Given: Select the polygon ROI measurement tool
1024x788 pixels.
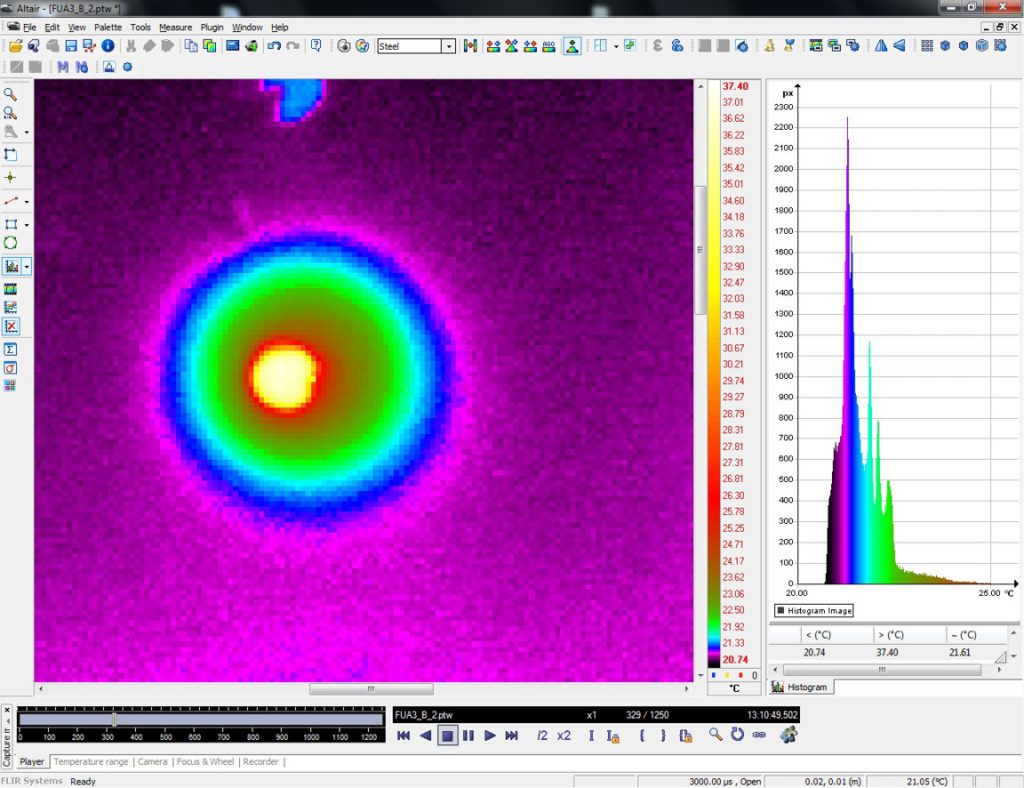Looking at the screenshot, I should pyautogui.click(x=10, y=244).
